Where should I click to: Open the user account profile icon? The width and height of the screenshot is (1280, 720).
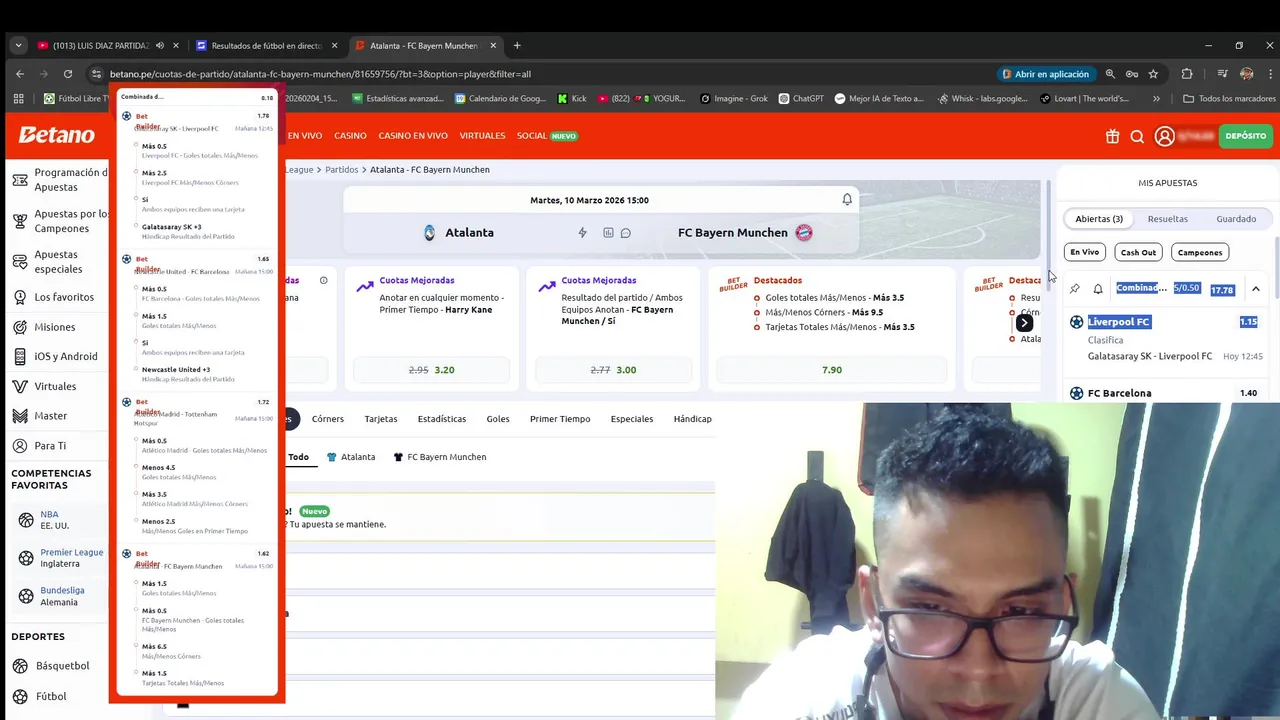pos(1164,136)
